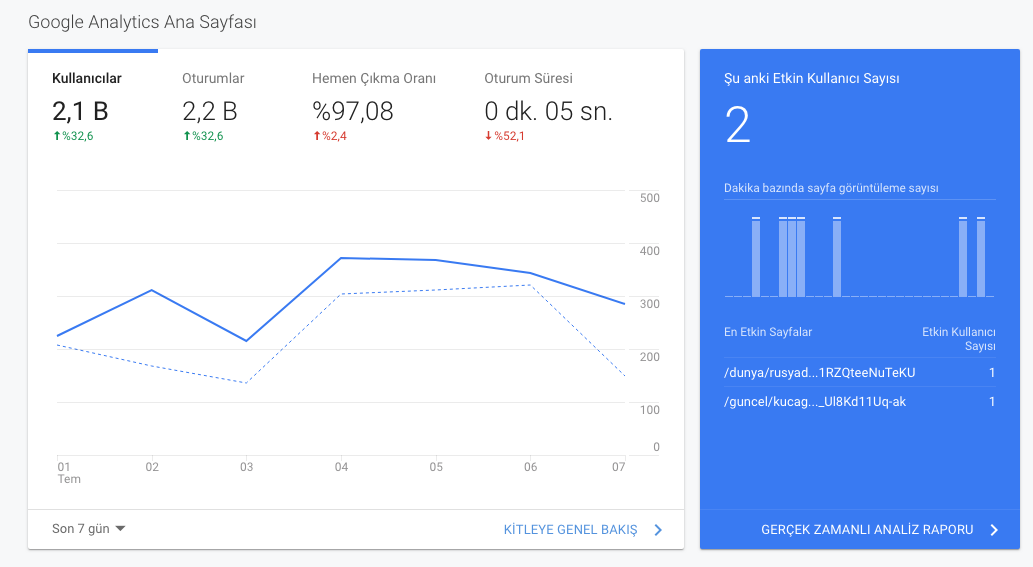Screen dimensions: 1033x567
Task: Open the /guncel/kucag... active page entry
Action: coord(859,402)
